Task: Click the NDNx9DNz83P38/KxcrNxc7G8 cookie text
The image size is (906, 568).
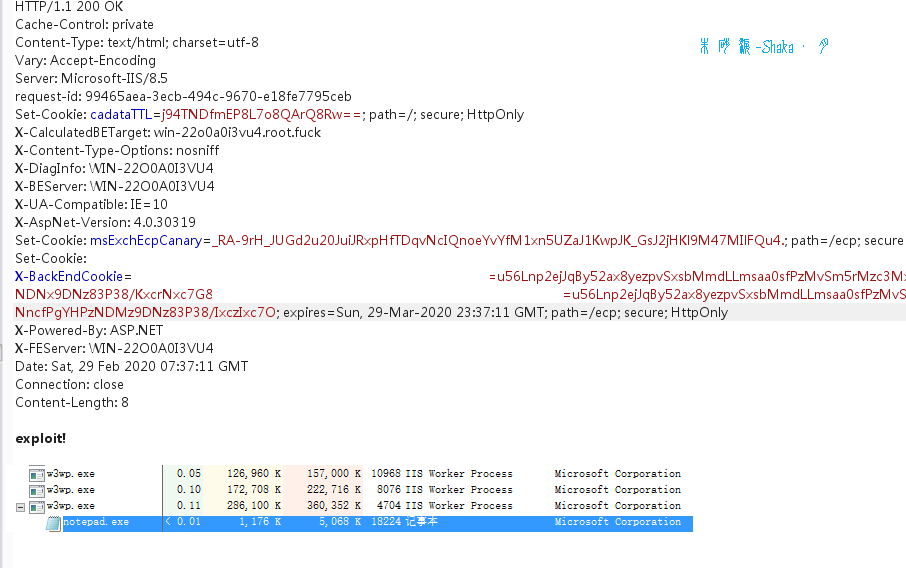Action: [114, 294]
